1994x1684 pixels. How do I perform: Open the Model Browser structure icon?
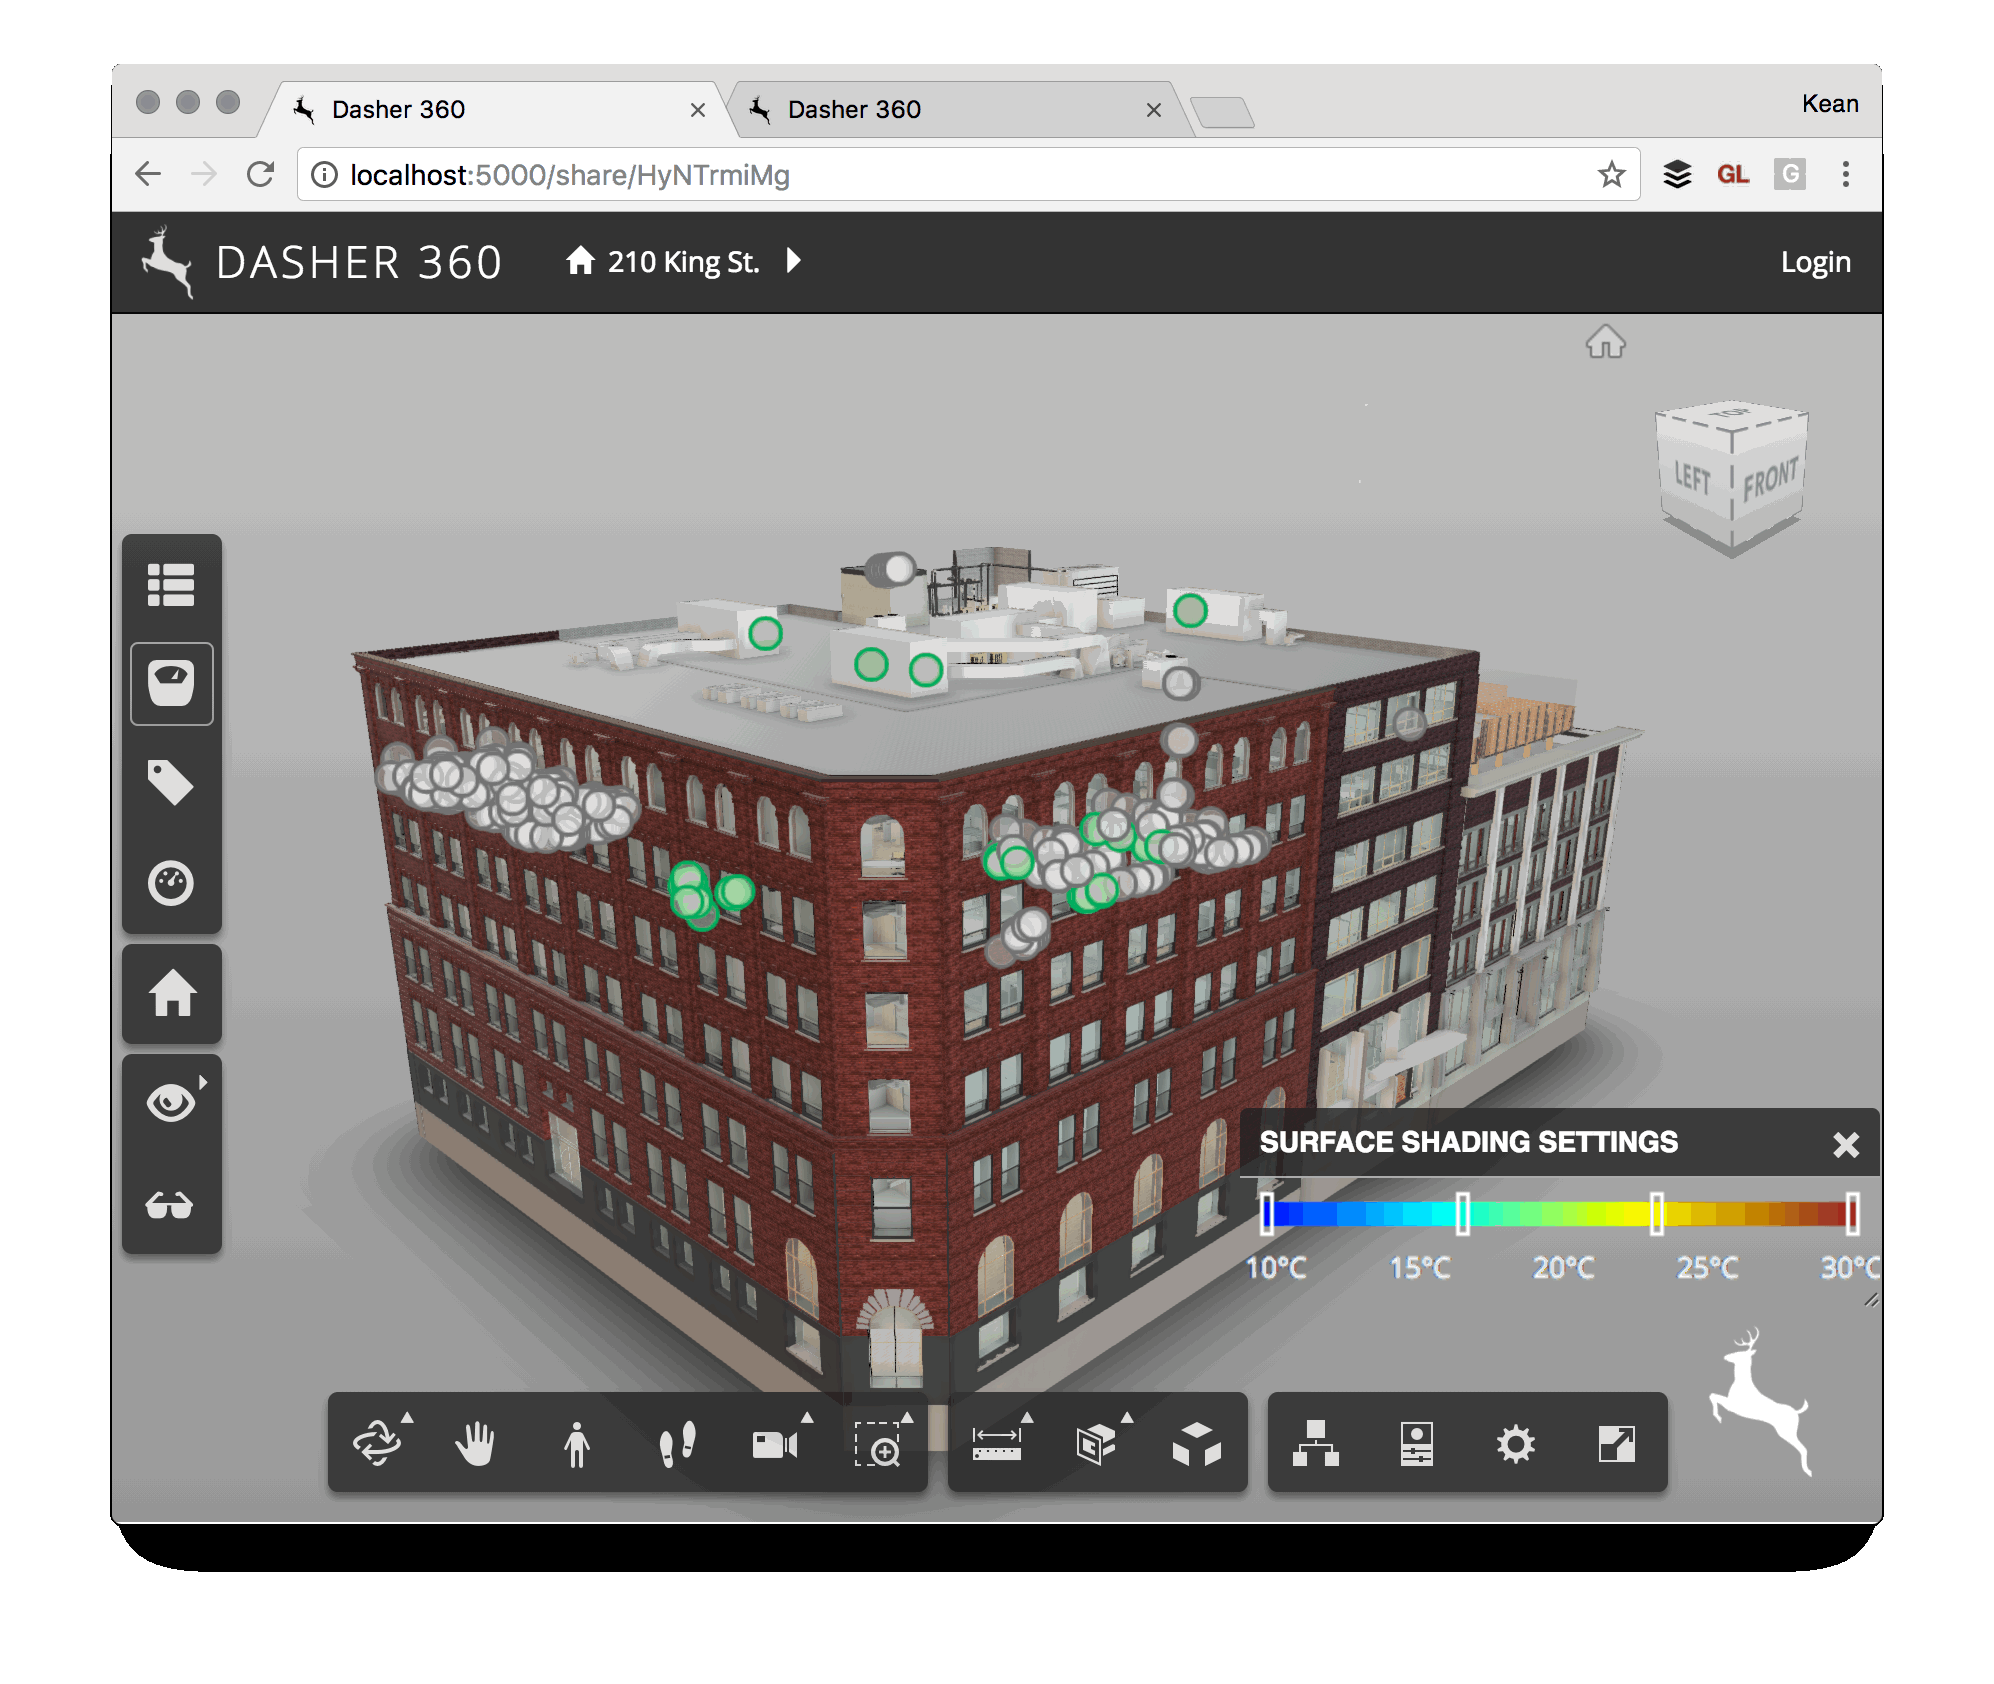tap(1316, 1443)
